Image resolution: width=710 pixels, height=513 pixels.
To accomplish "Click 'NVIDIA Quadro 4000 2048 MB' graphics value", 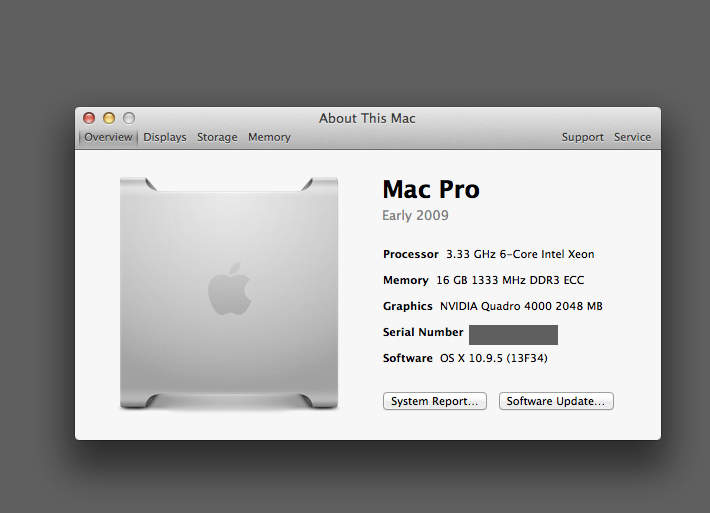I will point(521,307).
